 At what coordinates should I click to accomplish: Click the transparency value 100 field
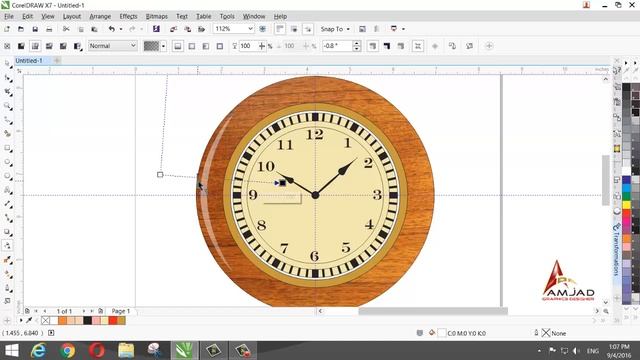(248, 46)
